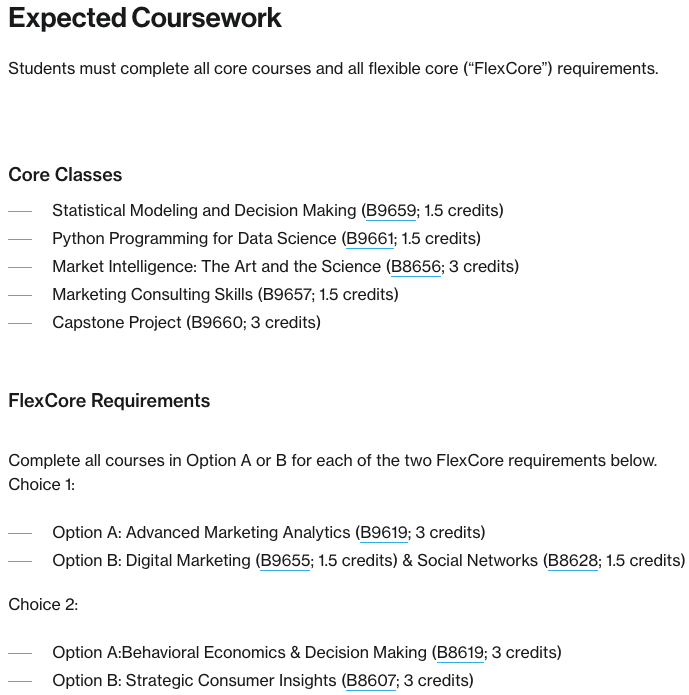Click the Choice 1 label
This screenshot has height=695, width=689.
[42, 485]
